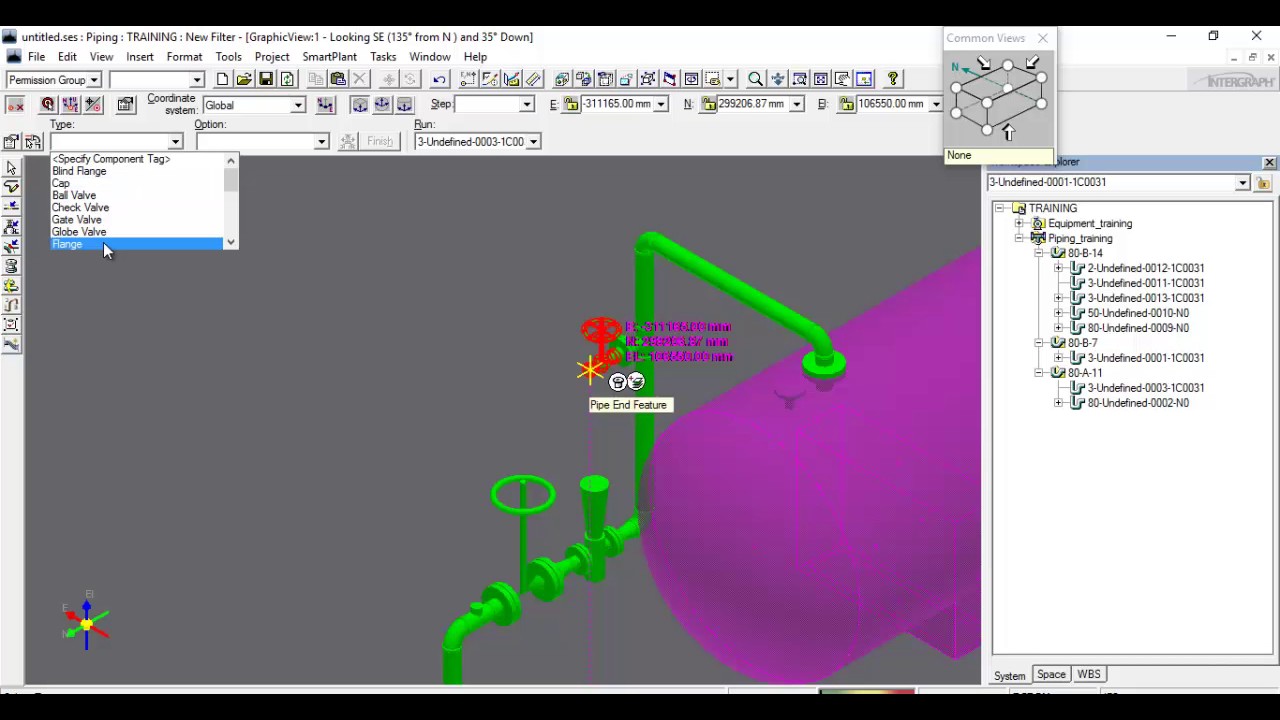This screenshot has height=720, width=1280.
Task: Click the Undo arrow icon
Action: coord(439,79)
